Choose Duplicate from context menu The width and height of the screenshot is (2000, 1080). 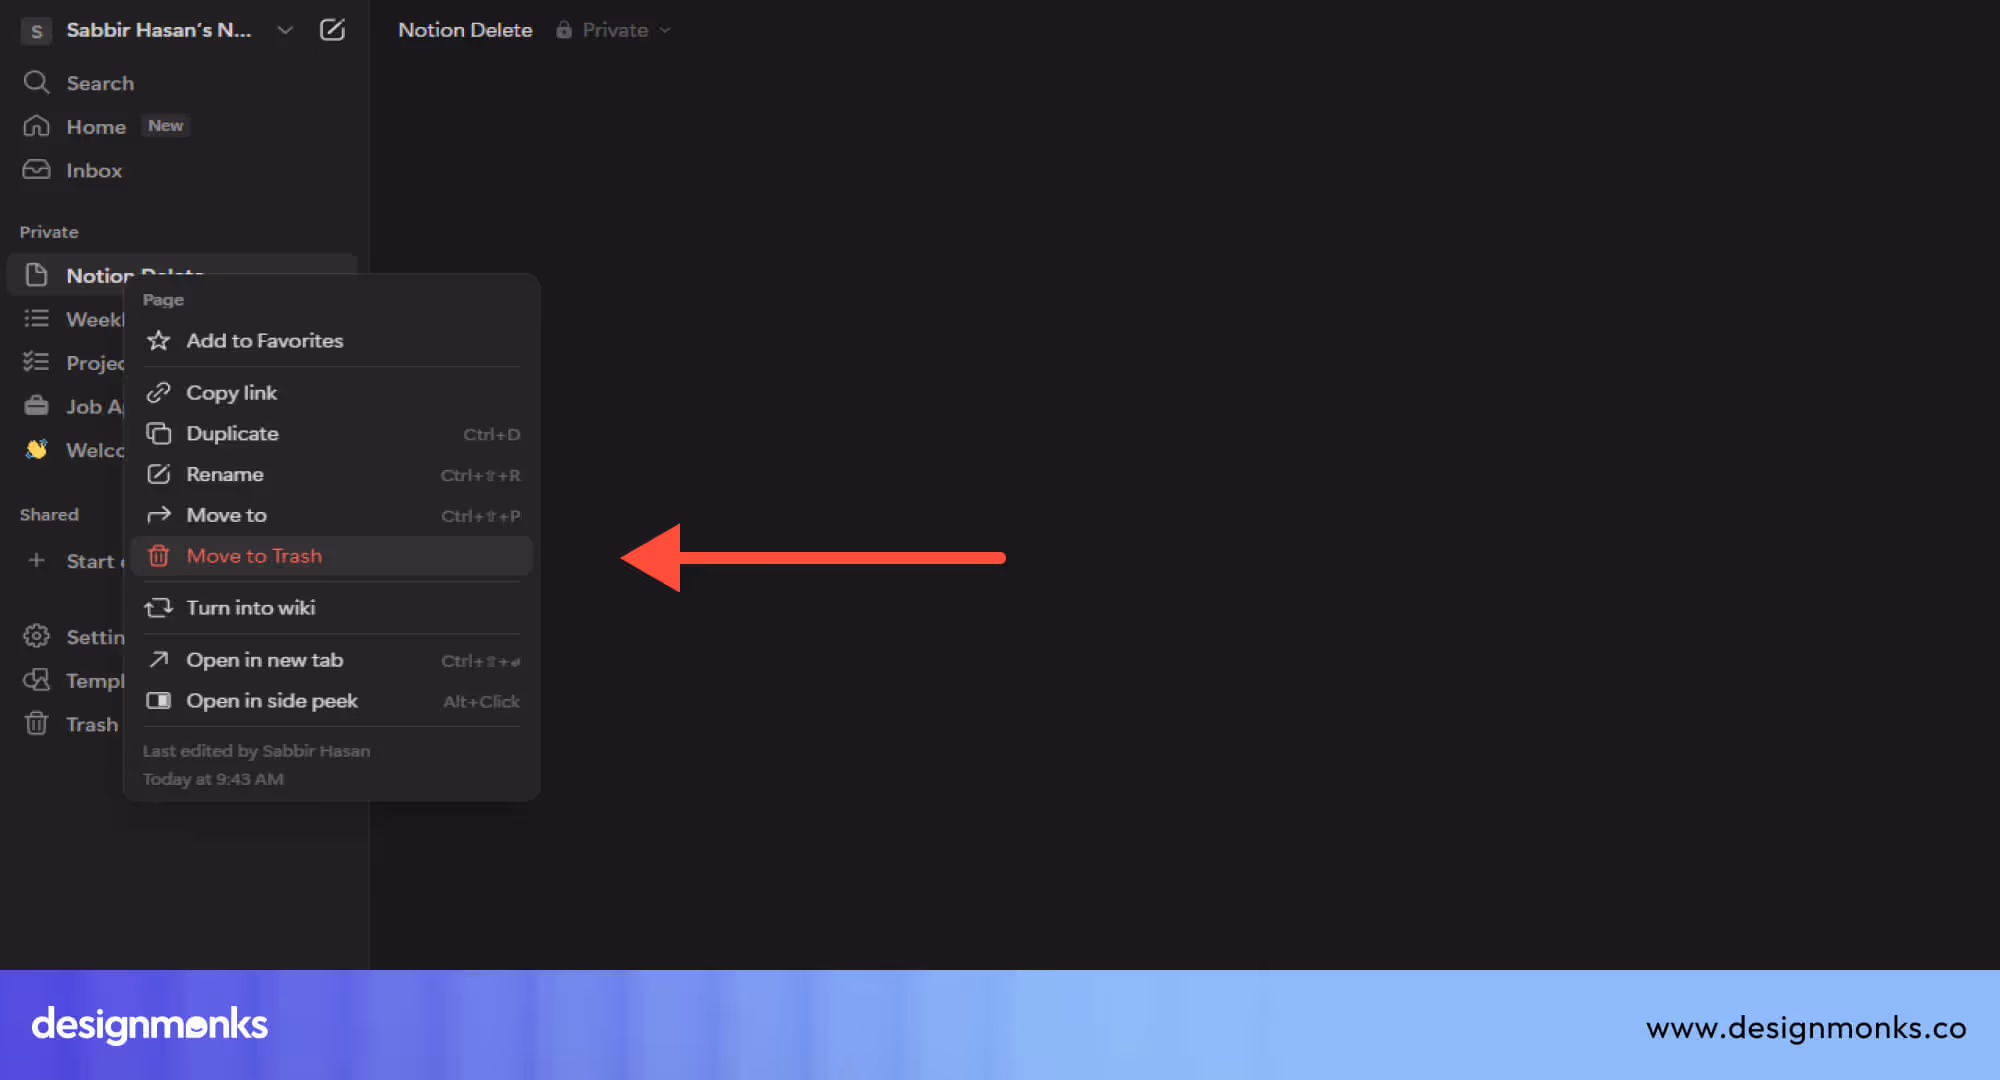[232, 434]
